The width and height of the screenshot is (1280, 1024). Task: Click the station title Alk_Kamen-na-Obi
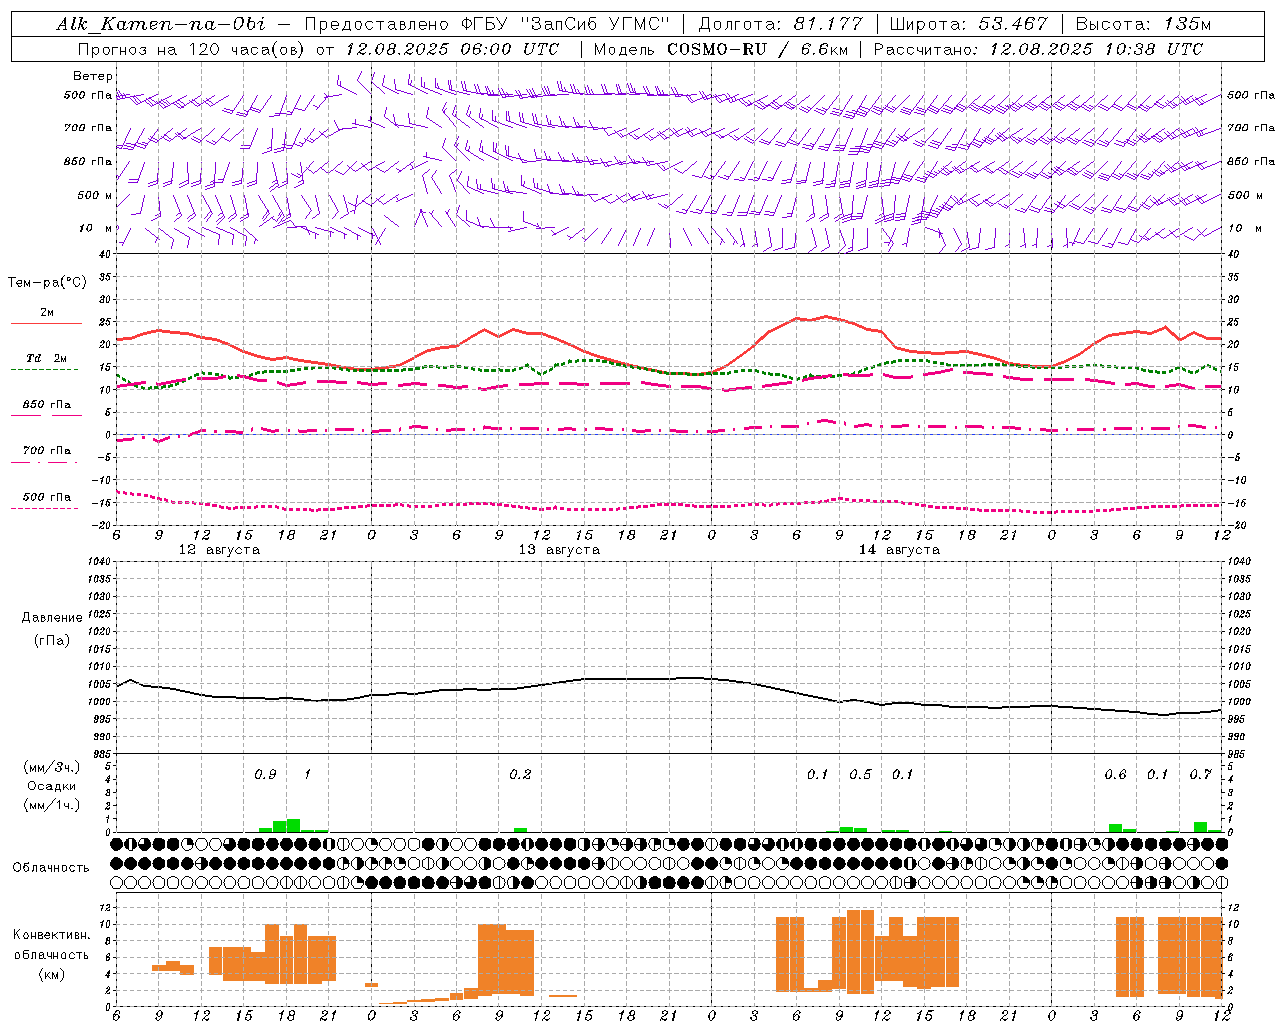(161, 24)
